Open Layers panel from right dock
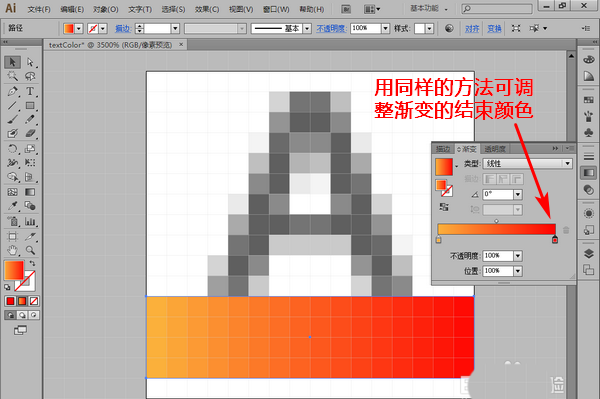The width and height of the screenshot is (600, 399). [x=589, y=253]
